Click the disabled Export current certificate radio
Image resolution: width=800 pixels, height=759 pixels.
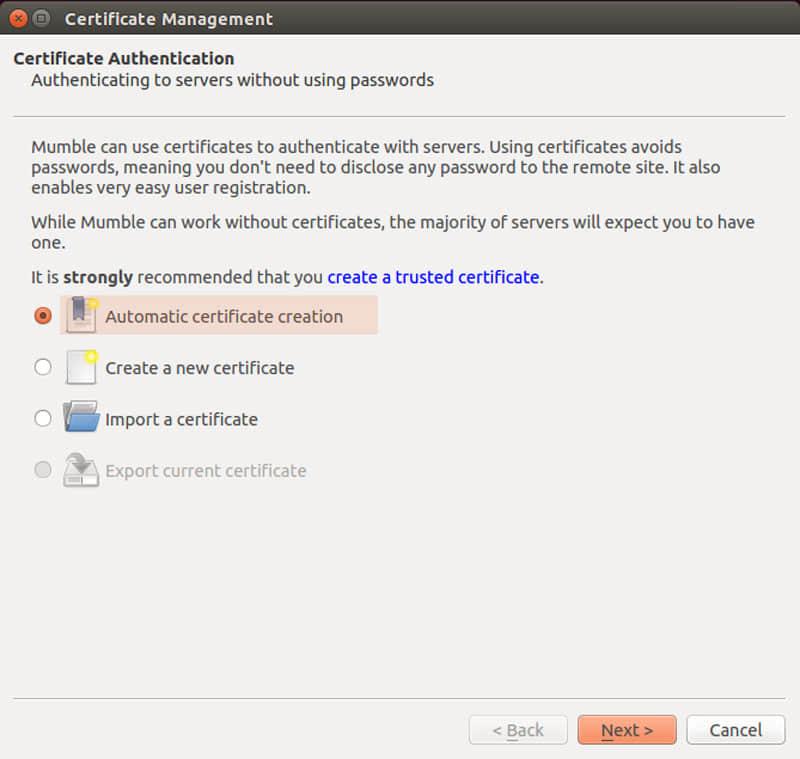point(42,470)
